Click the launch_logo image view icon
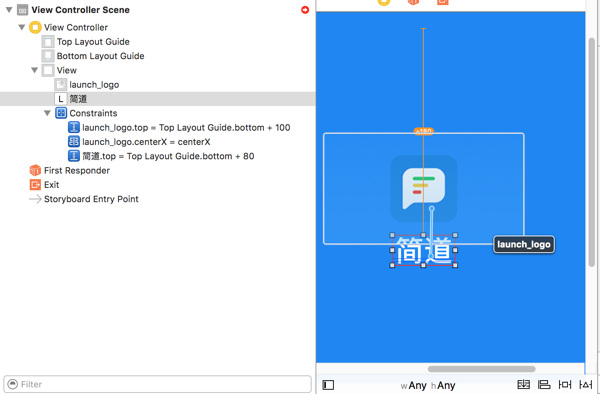 [x=60, y=85]
